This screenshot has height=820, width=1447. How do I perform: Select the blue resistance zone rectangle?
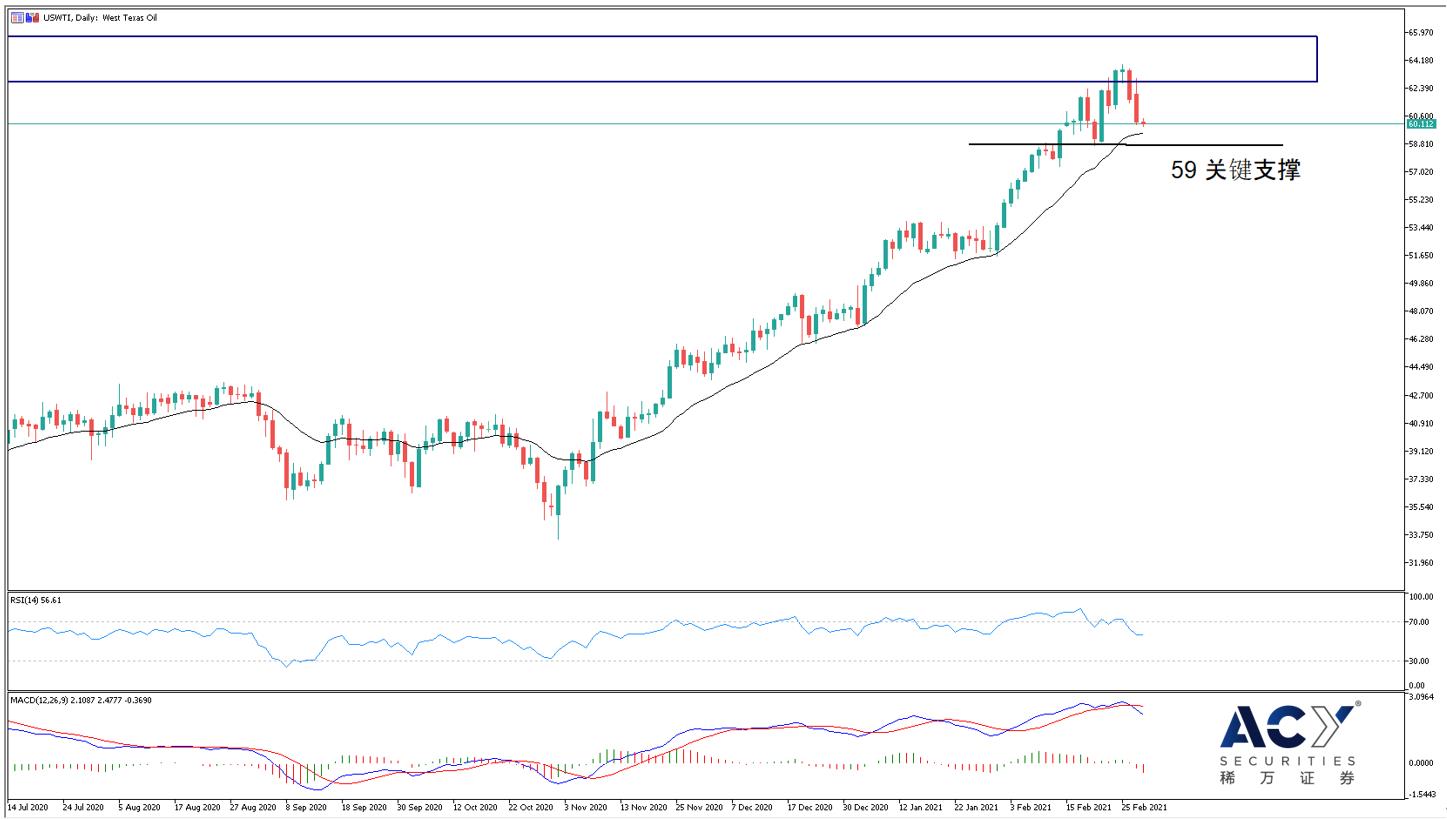[662, 59]
